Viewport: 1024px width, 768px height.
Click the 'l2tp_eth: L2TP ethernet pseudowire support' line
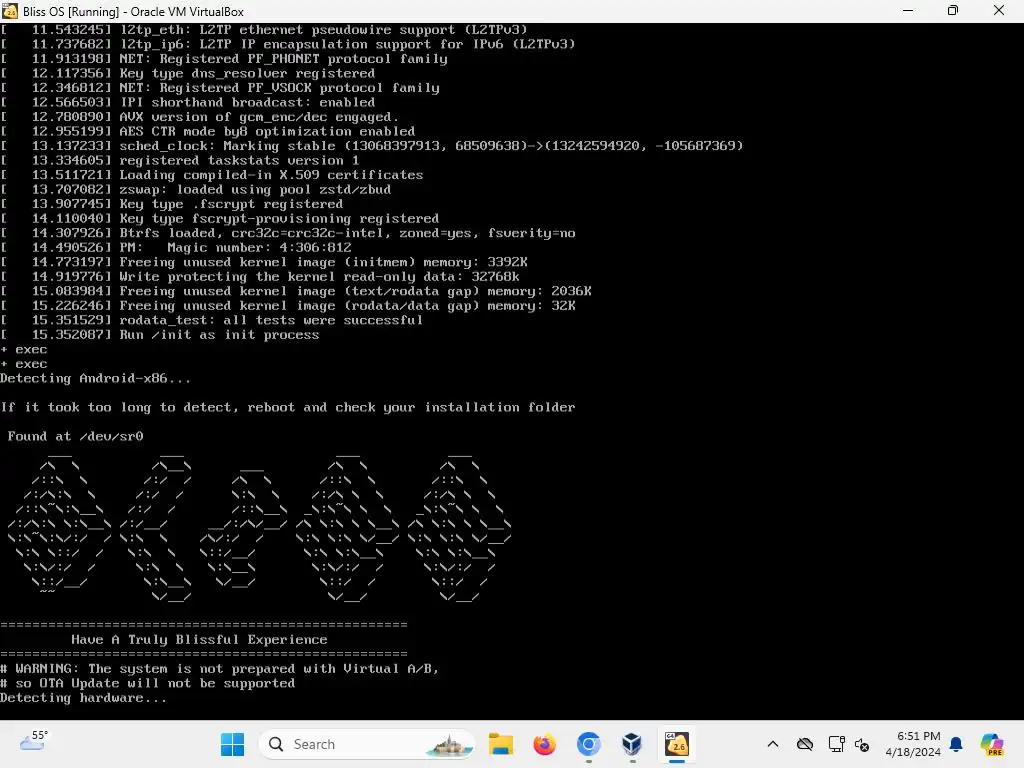coord(264,29)
